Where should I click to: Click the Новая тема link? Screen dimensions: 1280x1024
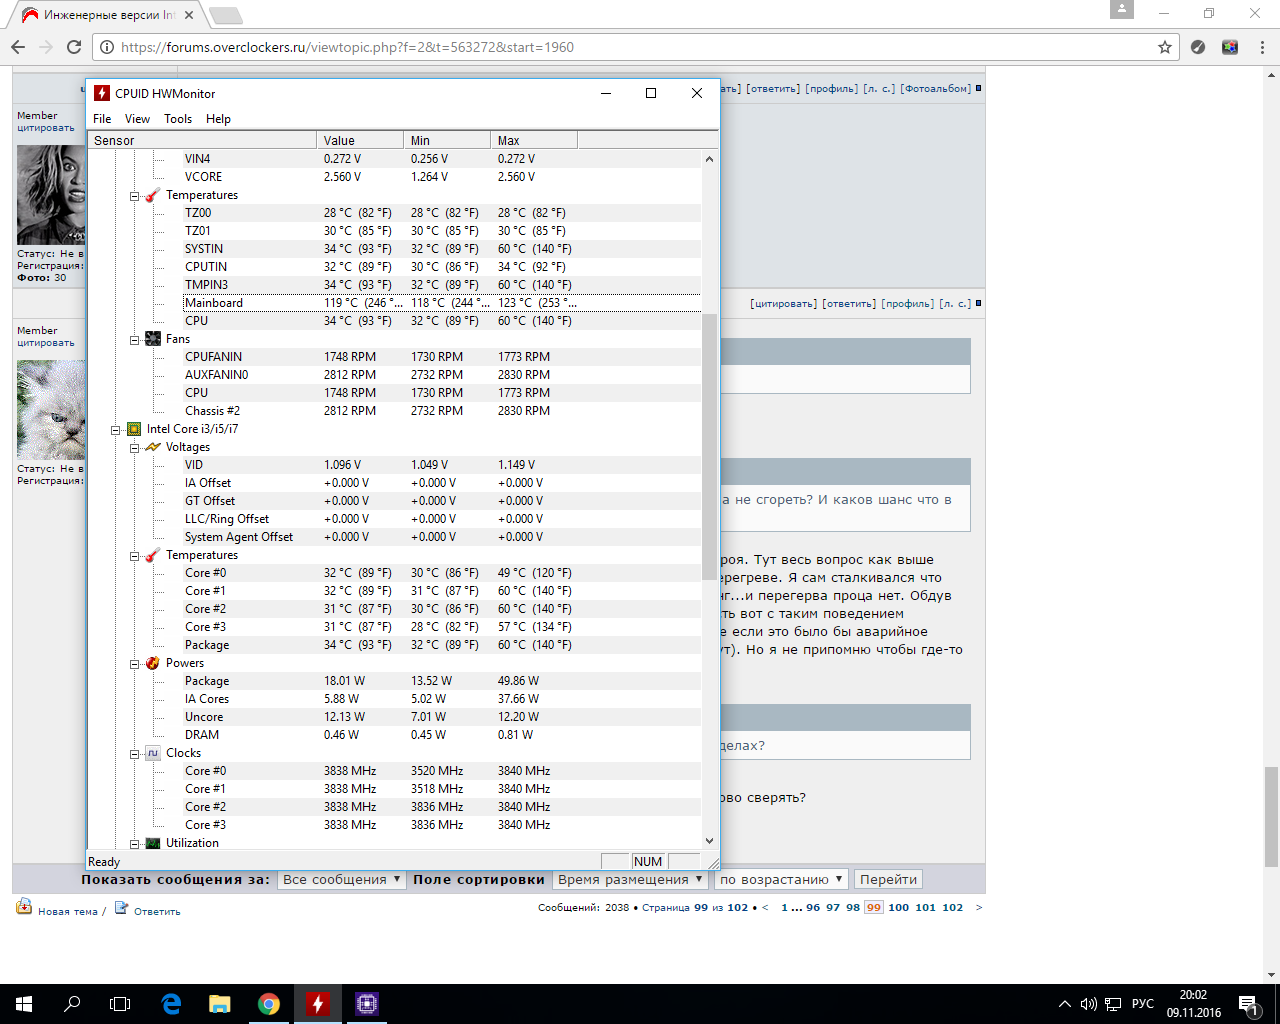[x=68, y=912]
